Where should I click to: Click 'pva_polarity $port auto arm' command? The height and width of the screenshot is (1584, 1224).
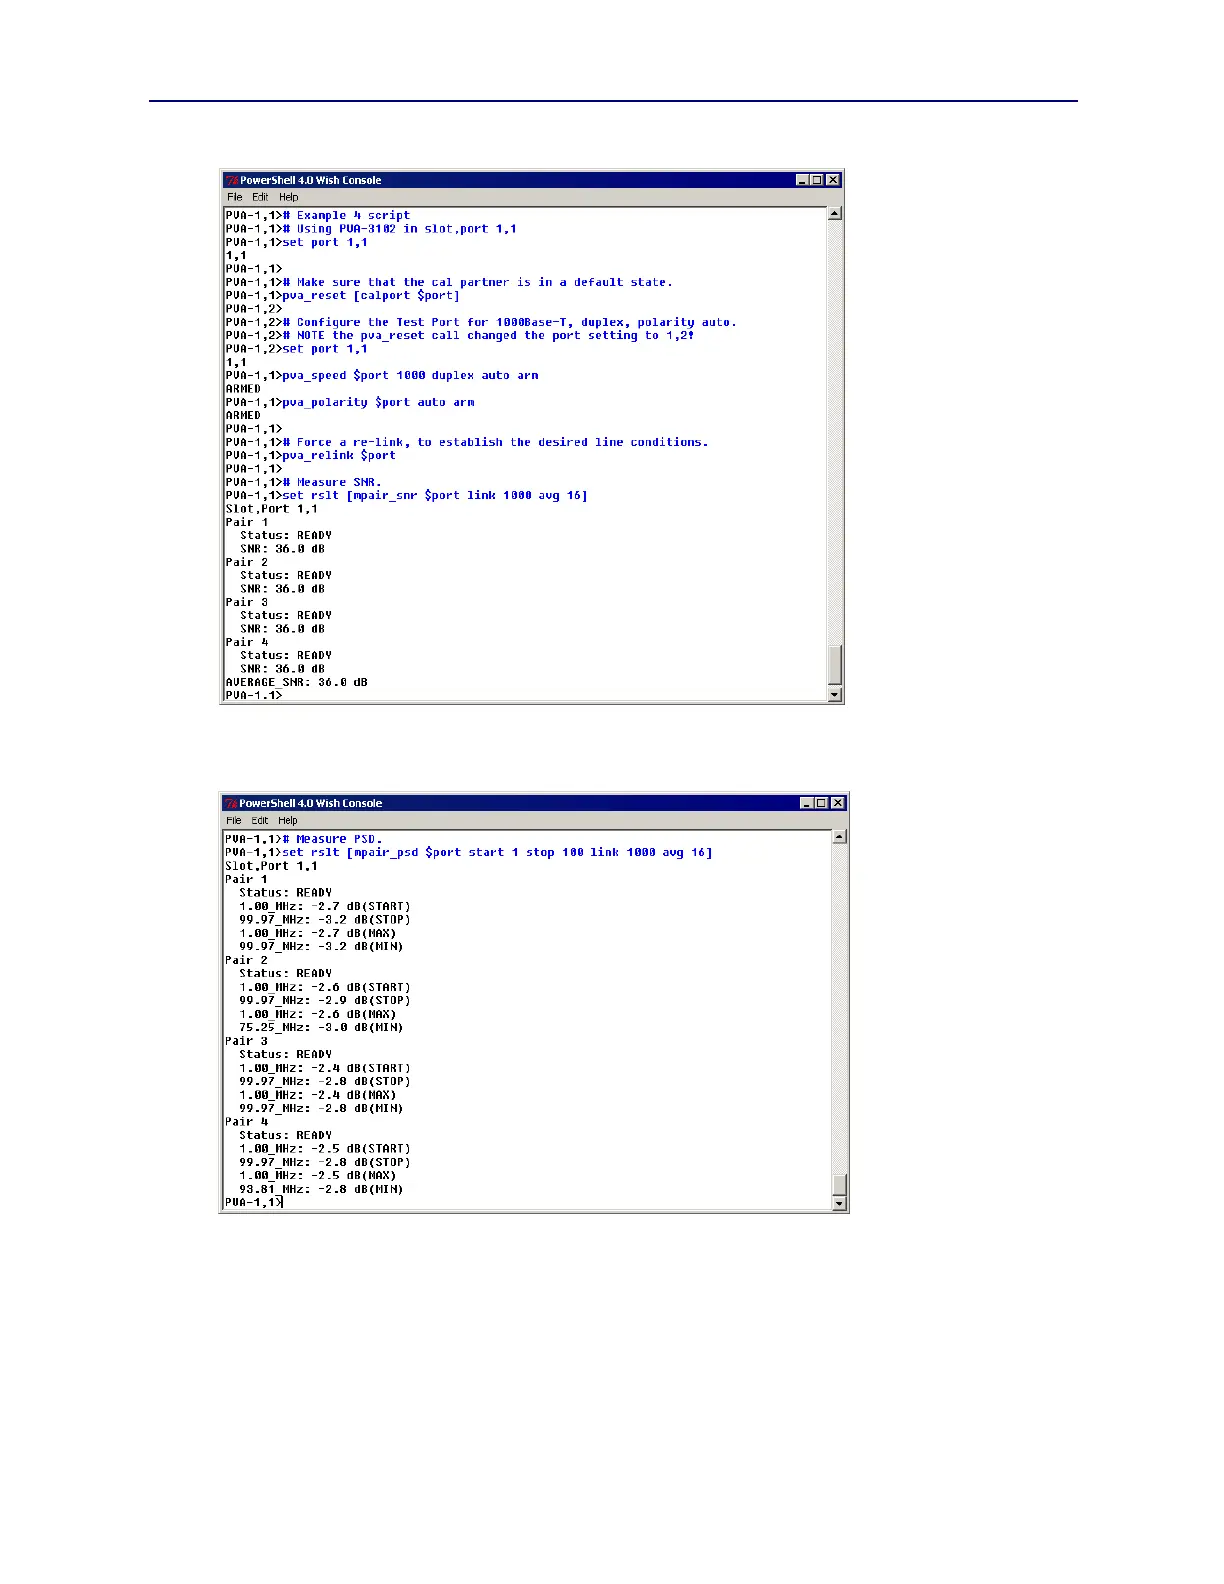379,402
